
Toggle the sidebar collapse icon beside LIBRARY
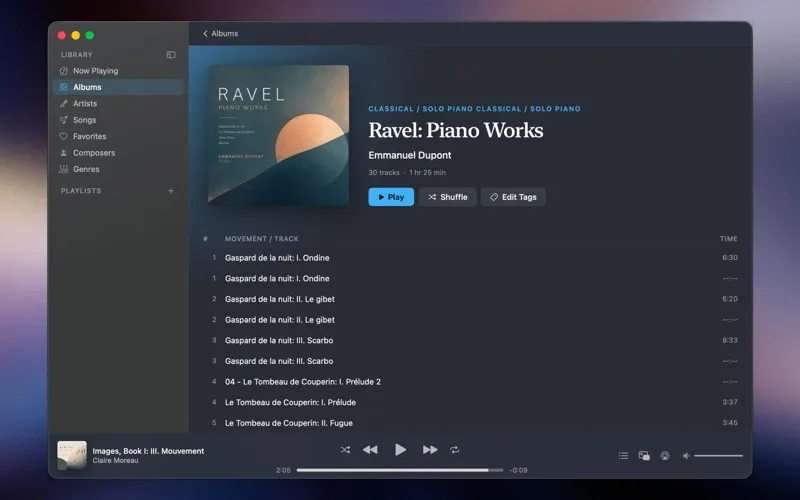tap(171, 55)
